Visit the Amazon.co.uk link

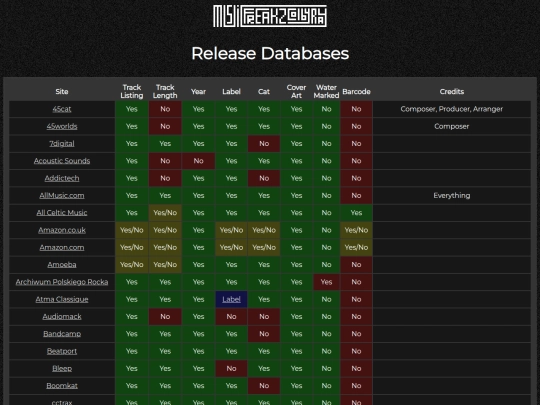point(62,230)
